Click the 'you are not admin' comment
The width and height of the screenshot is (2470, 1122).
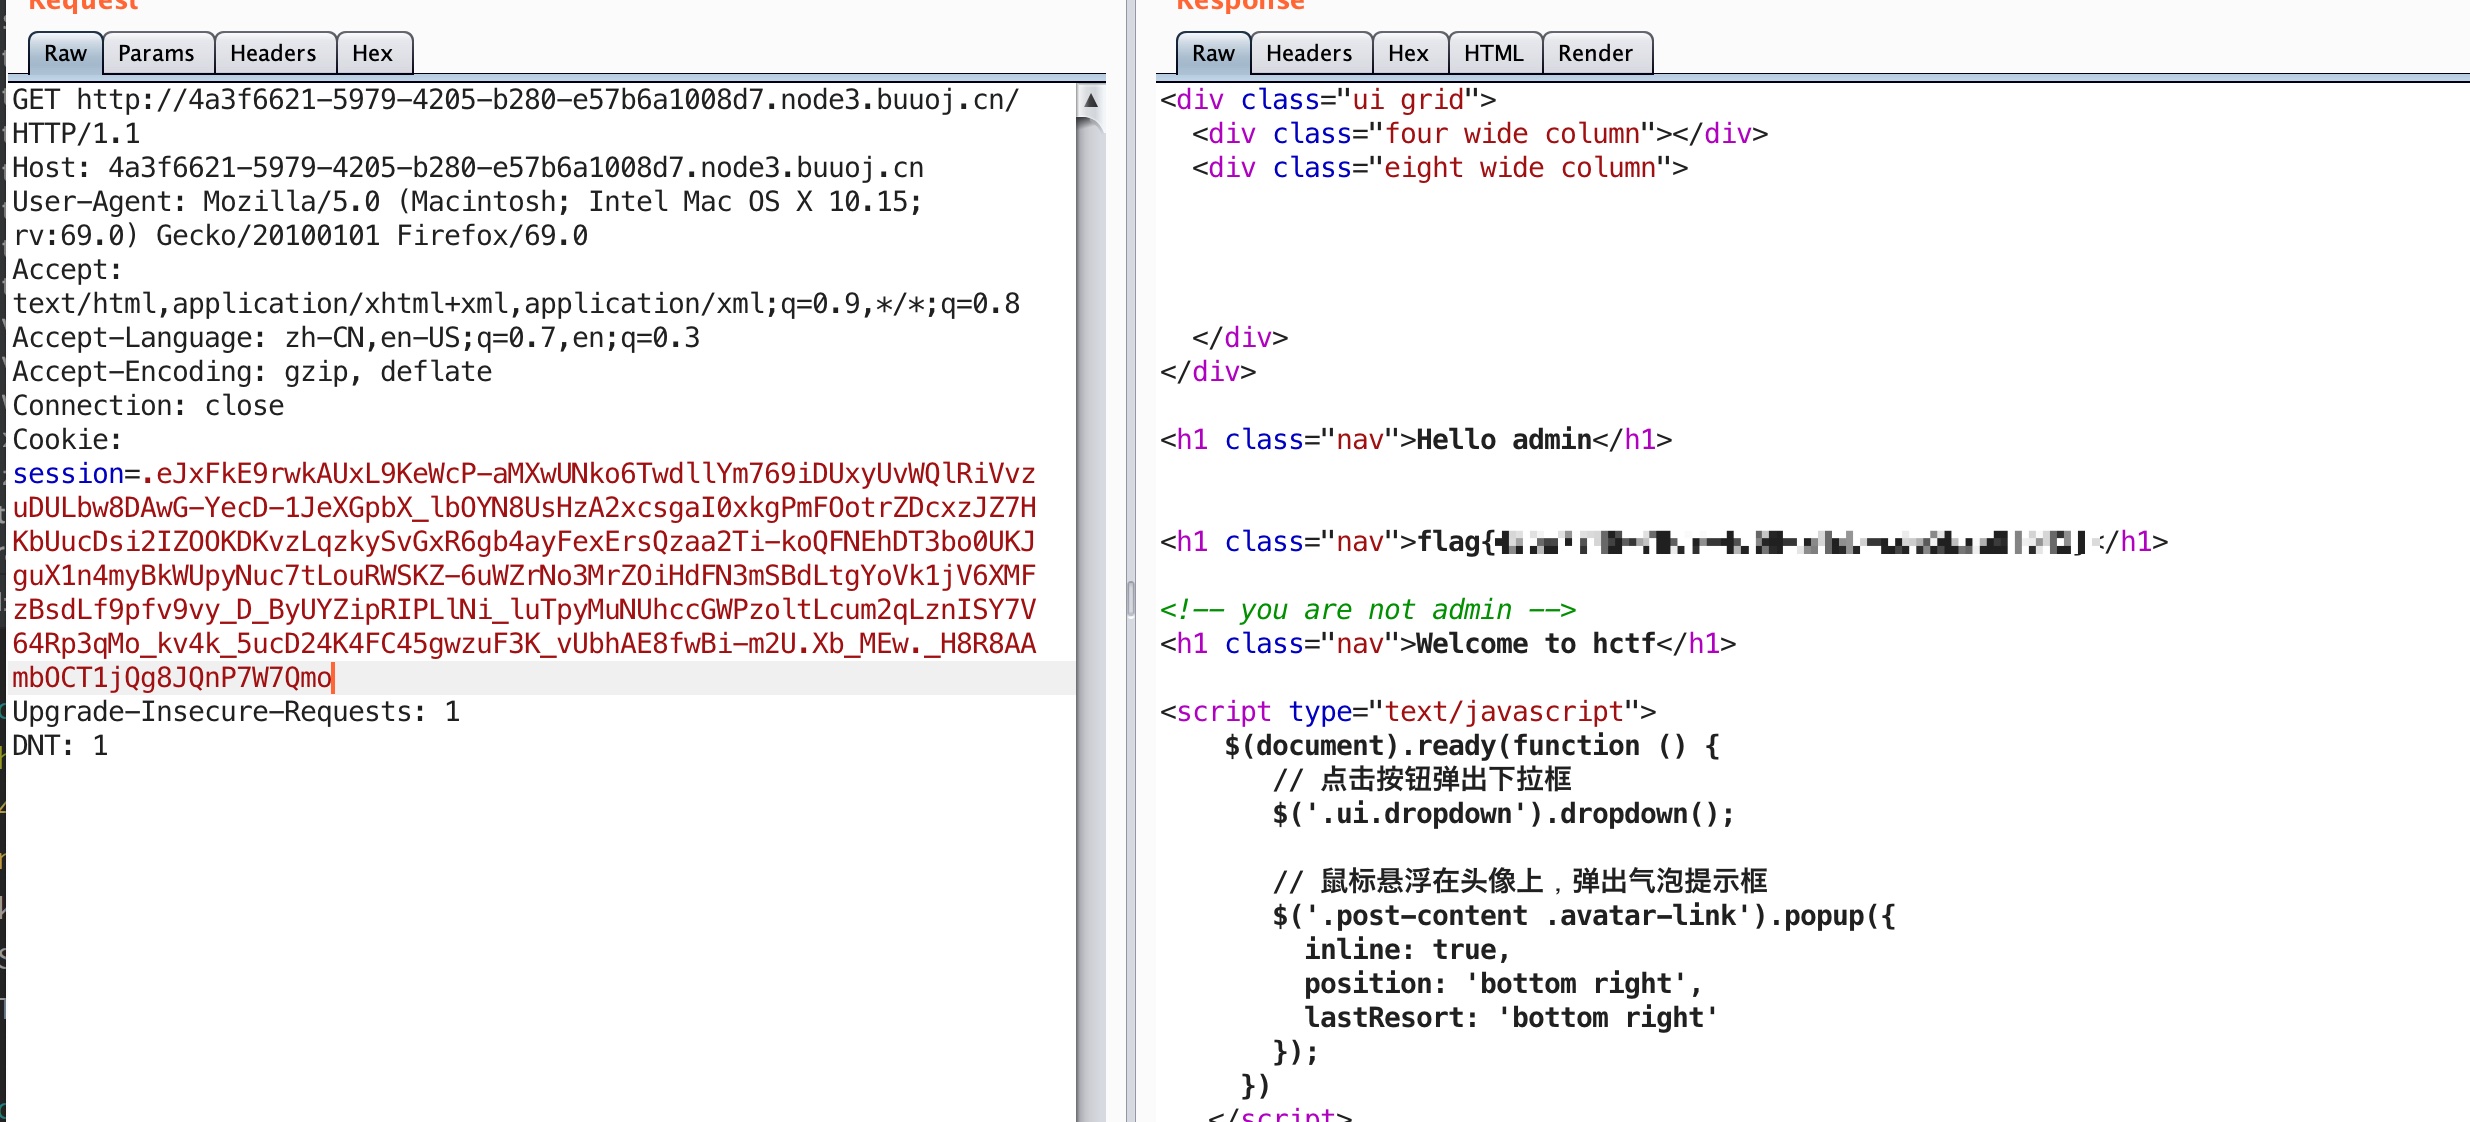coord(1367,610)
